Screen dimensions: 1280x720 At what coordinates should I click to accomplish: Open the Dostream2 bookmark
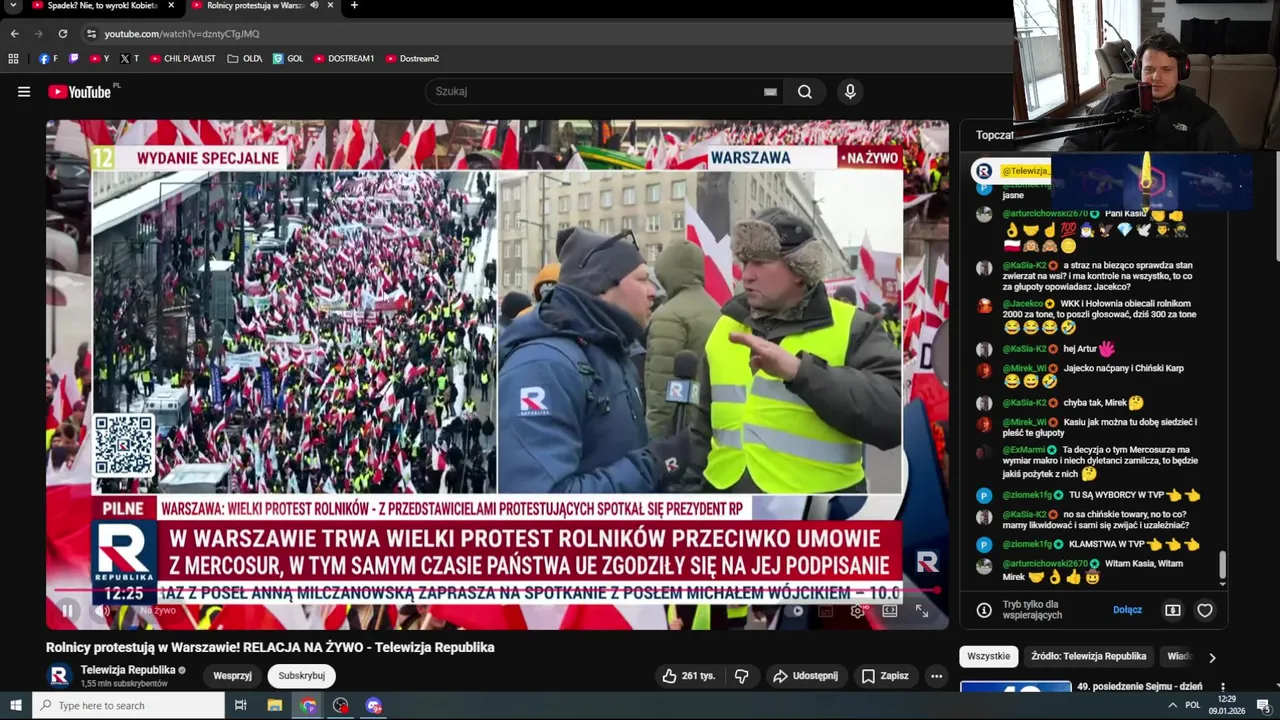(412, 59)
